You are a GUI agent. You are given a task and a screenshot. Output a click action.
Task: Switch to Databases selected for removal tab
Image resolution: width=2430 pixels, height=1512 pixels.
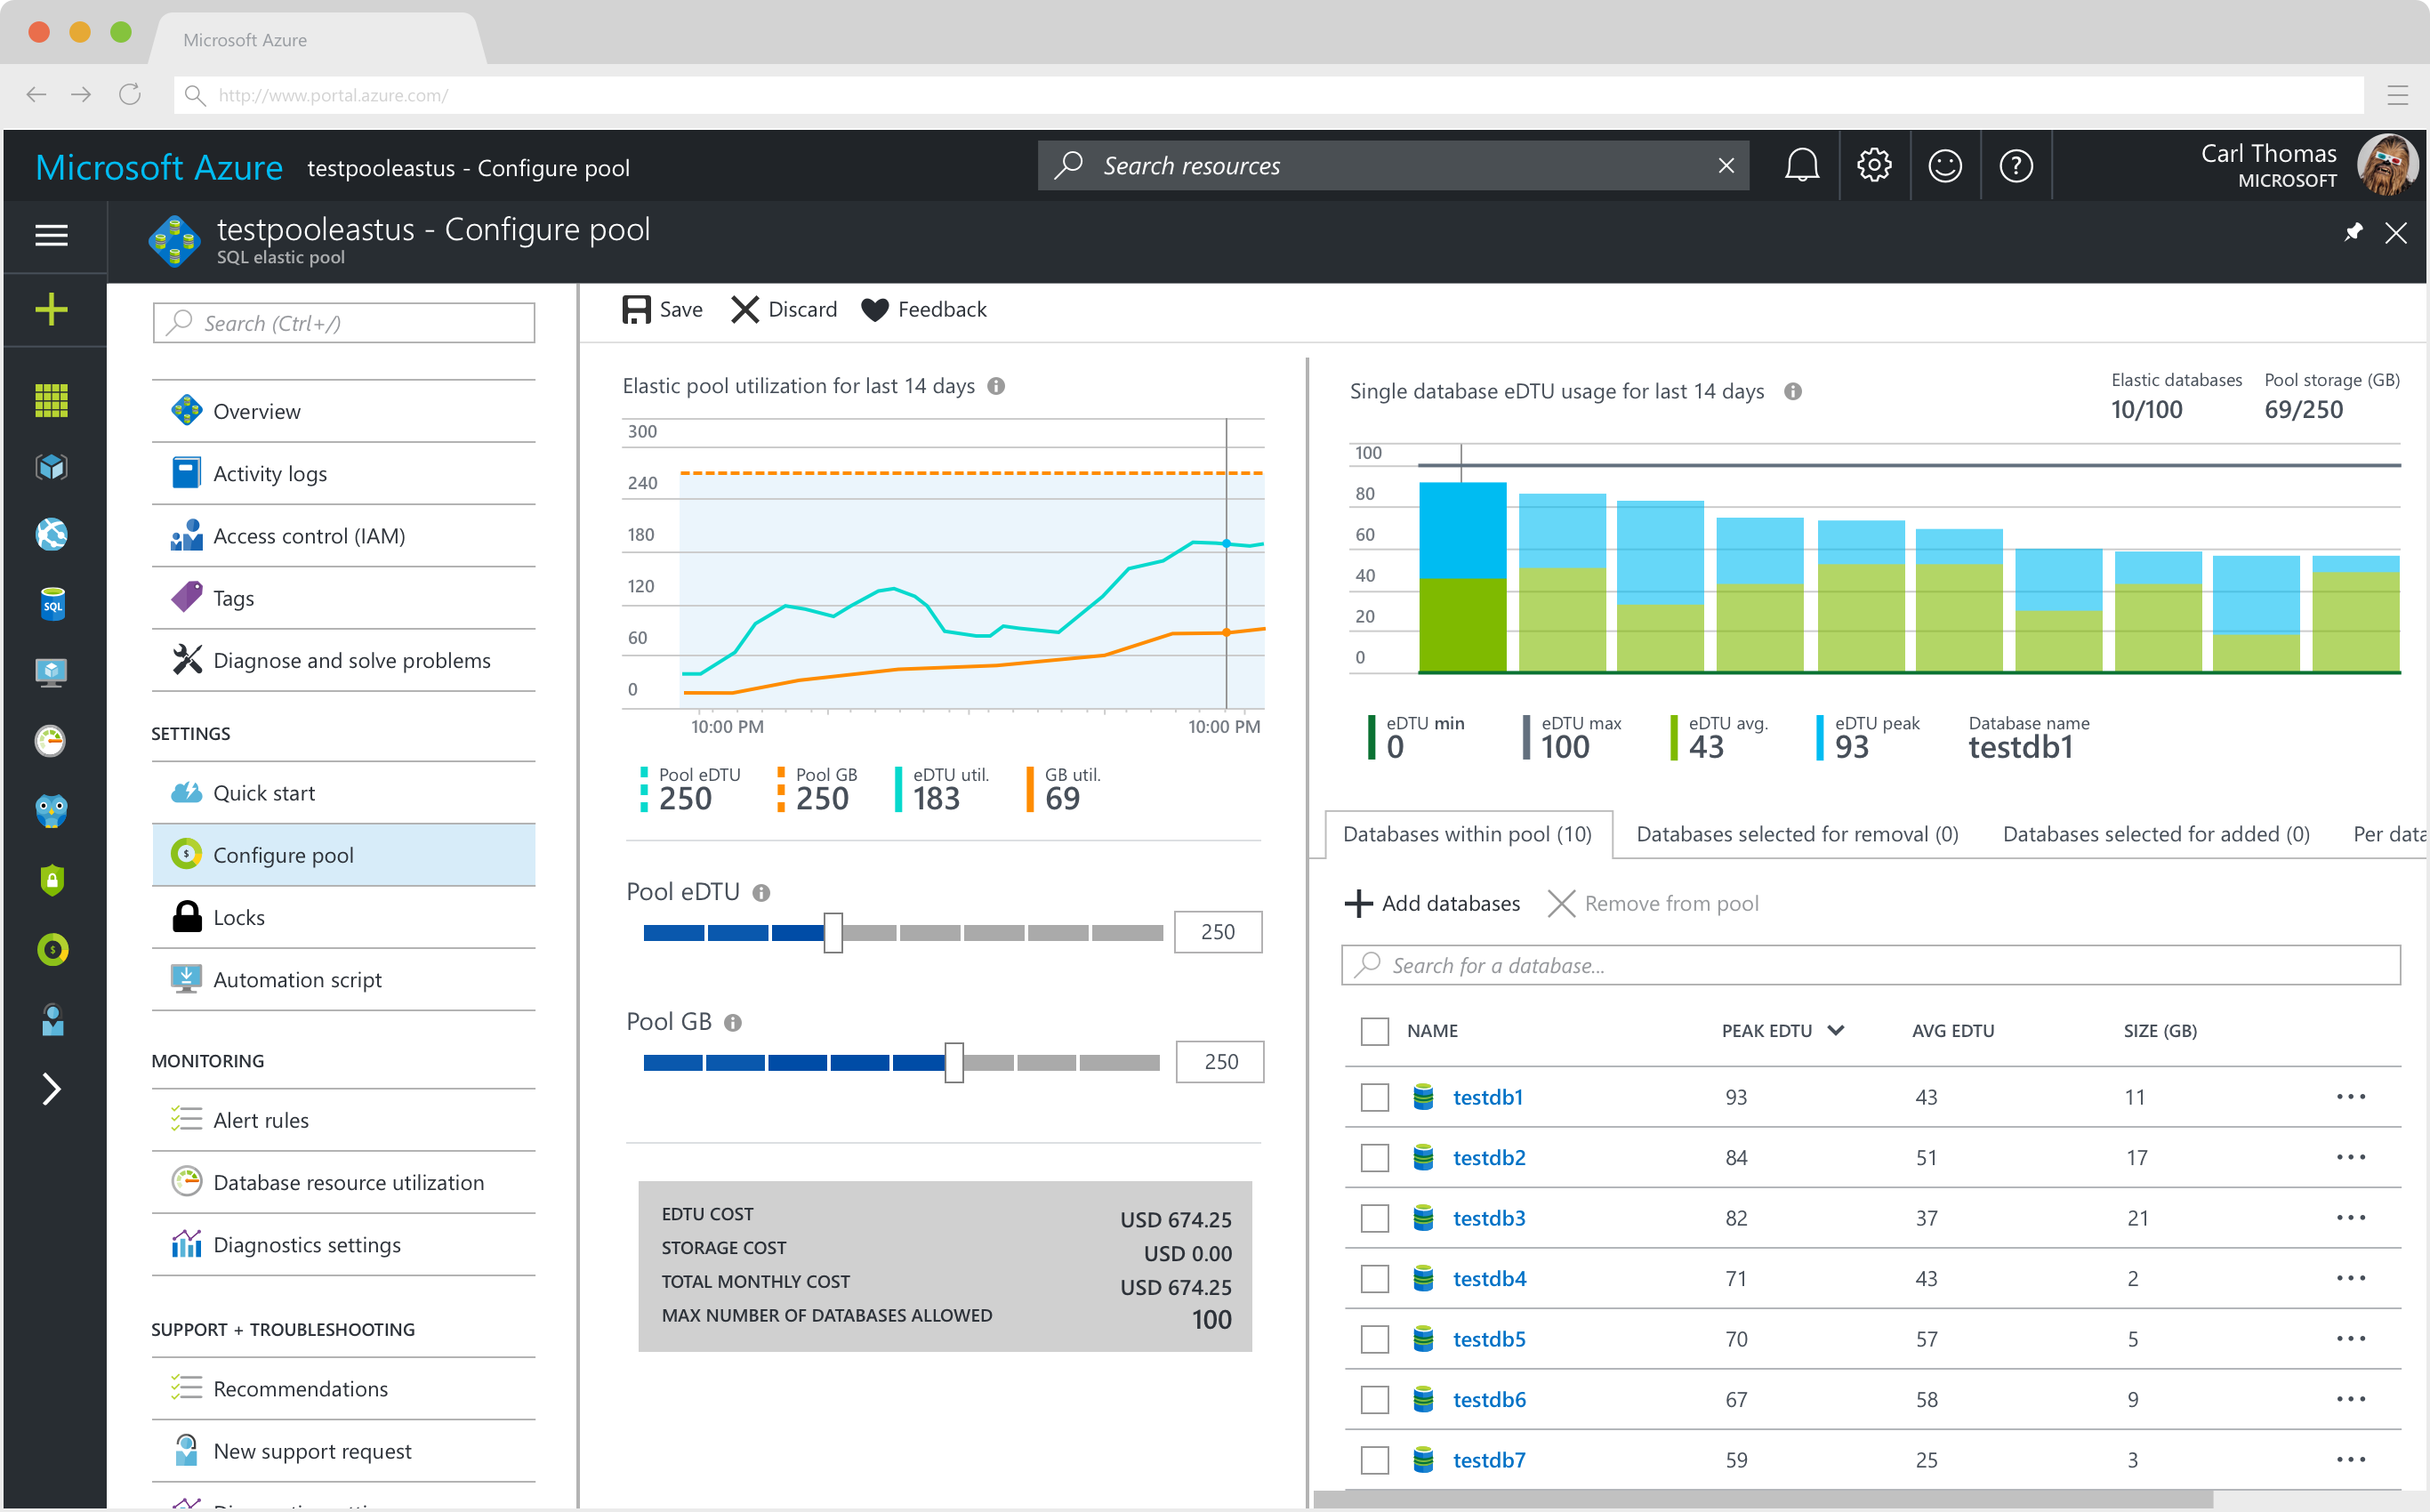pos(1797,834)
